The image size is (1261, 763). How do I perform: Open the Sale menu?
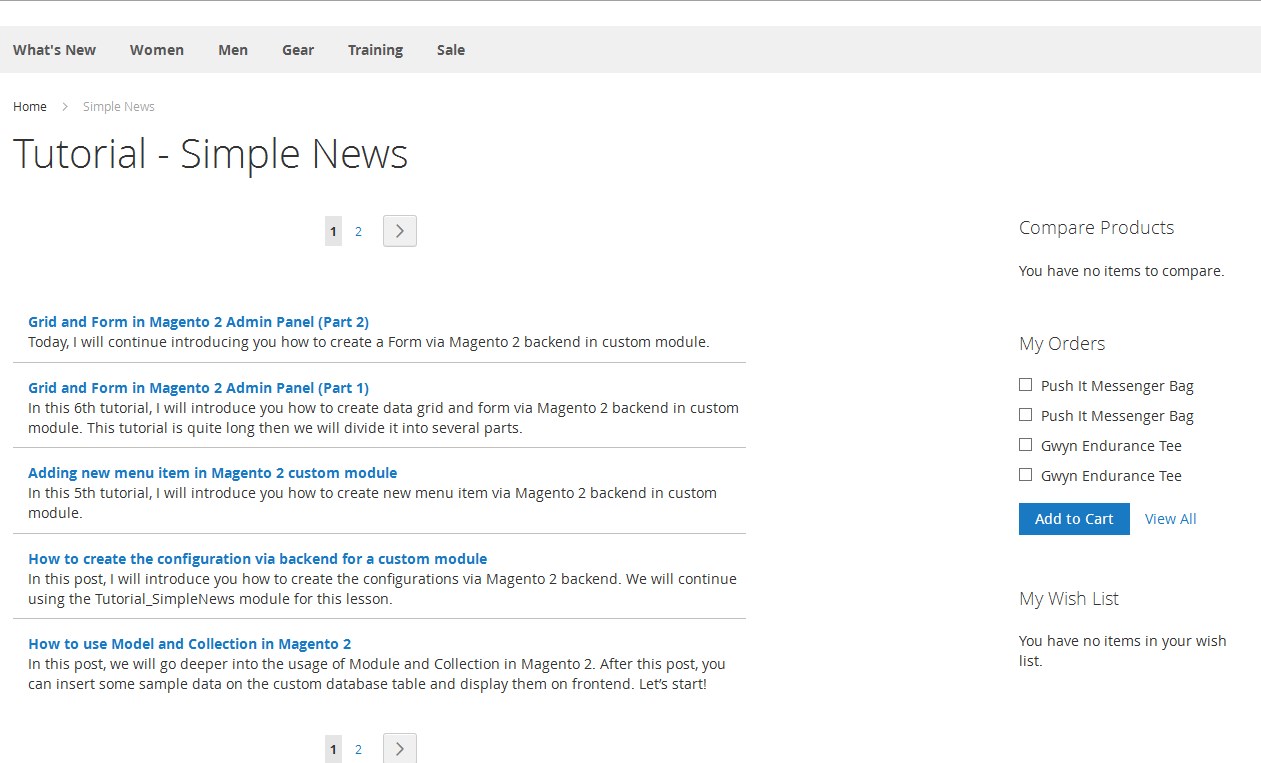[451, 50]
